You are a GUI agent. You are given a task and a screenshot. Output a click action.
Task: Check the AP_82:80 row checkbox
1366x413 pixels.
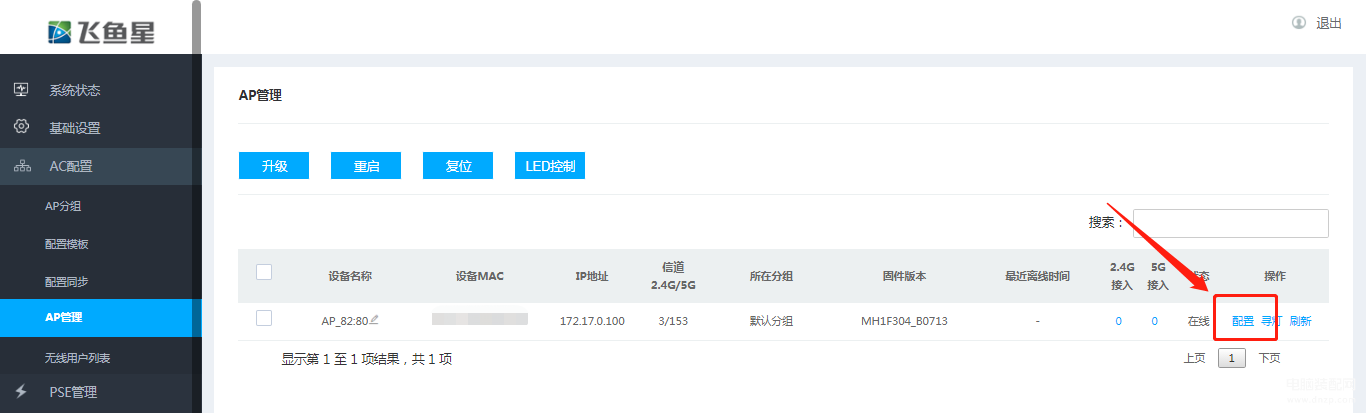264,318
